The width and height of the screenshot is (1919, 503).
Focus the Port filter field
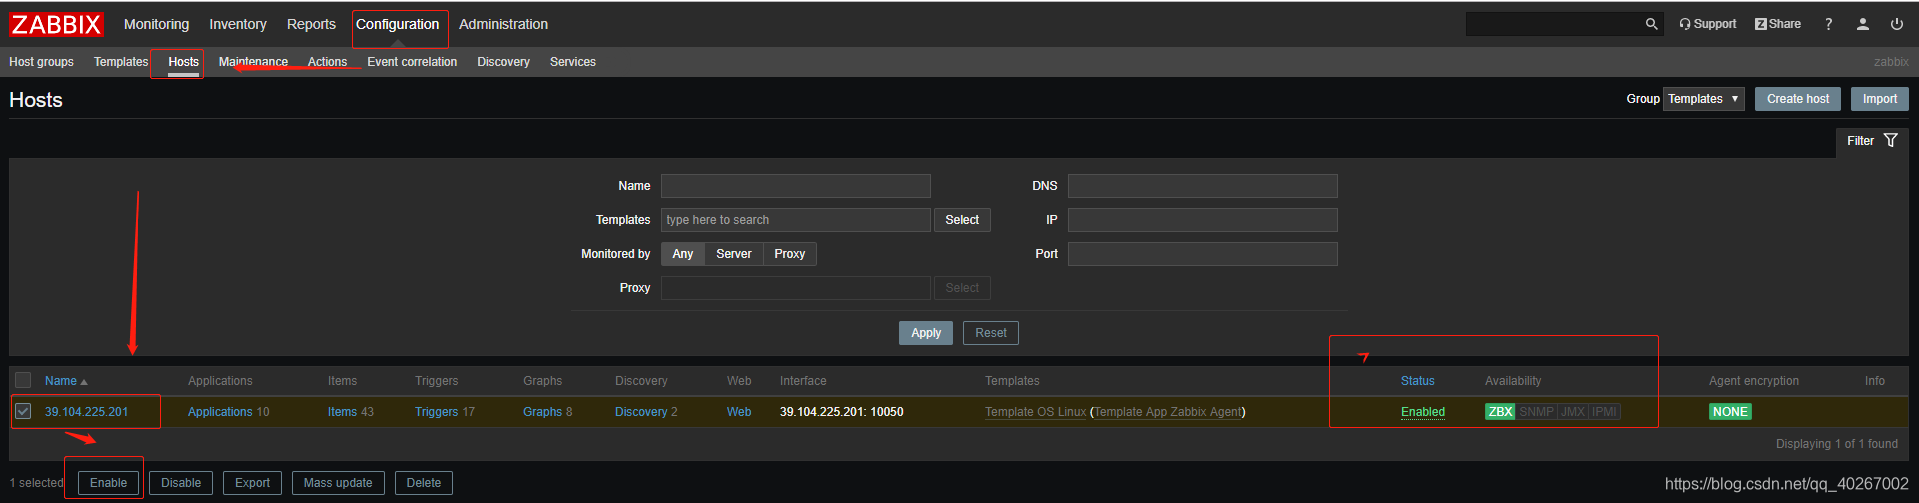pyautogui.click(x=1202, y=254)
